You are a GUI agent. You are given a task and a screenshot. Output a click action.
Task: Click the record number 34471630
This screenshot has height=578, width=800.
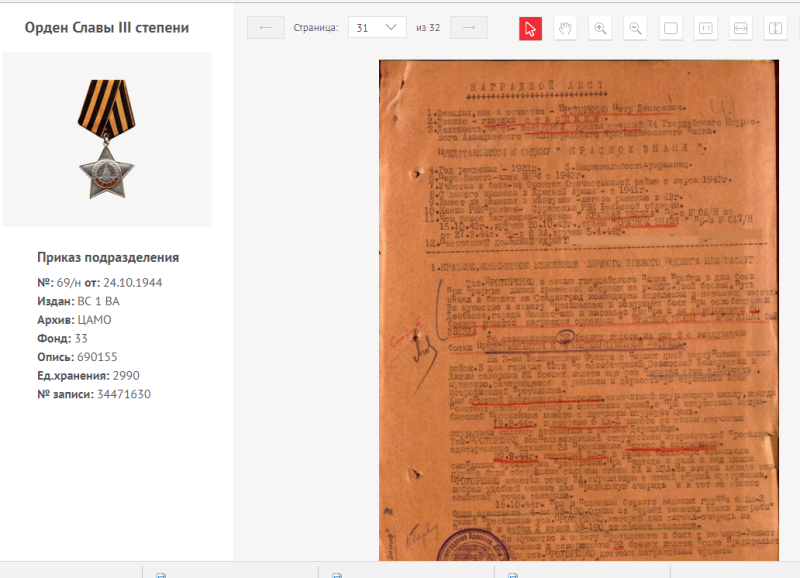click(x=123, y=394)
